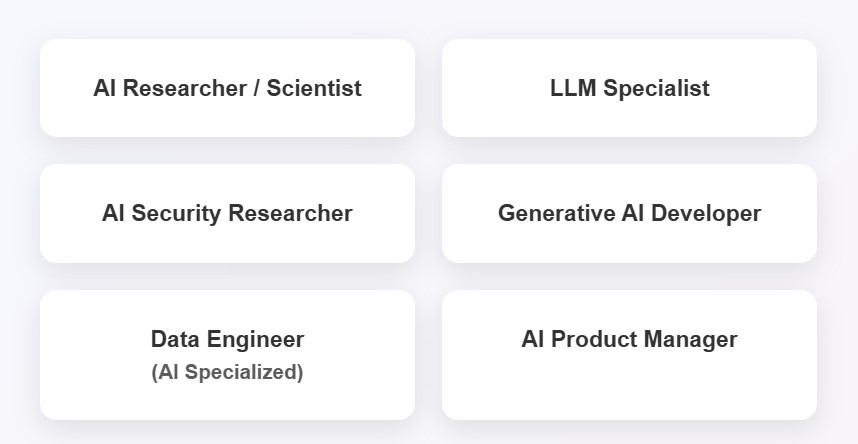
Task: Click the 'Data Engineer' heading text
Action: [x=227, y=339]
